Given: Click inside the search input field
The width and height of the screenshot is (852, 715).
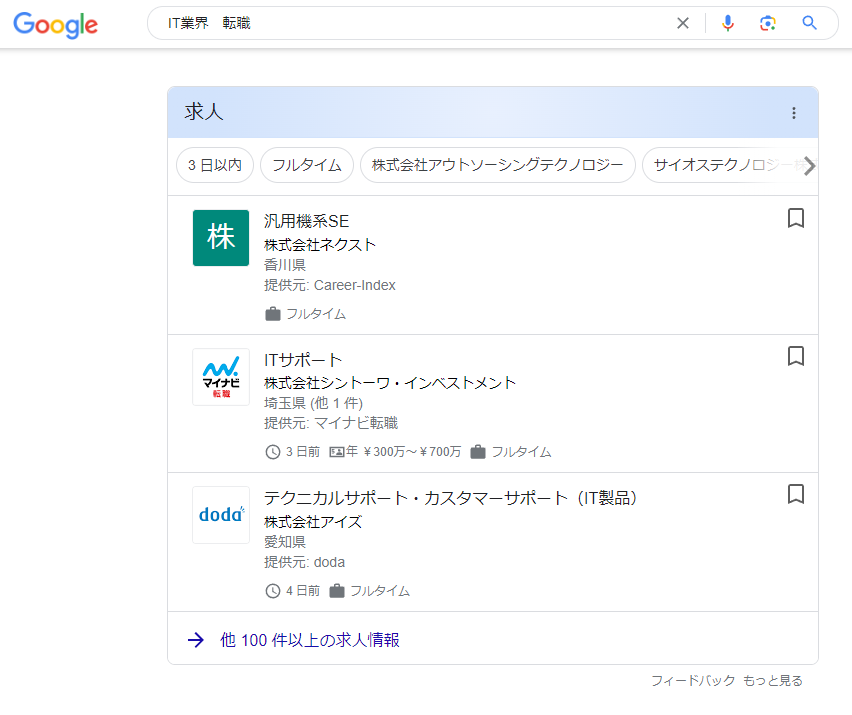Looking at the screenshot, I should [x=400, y=22].
